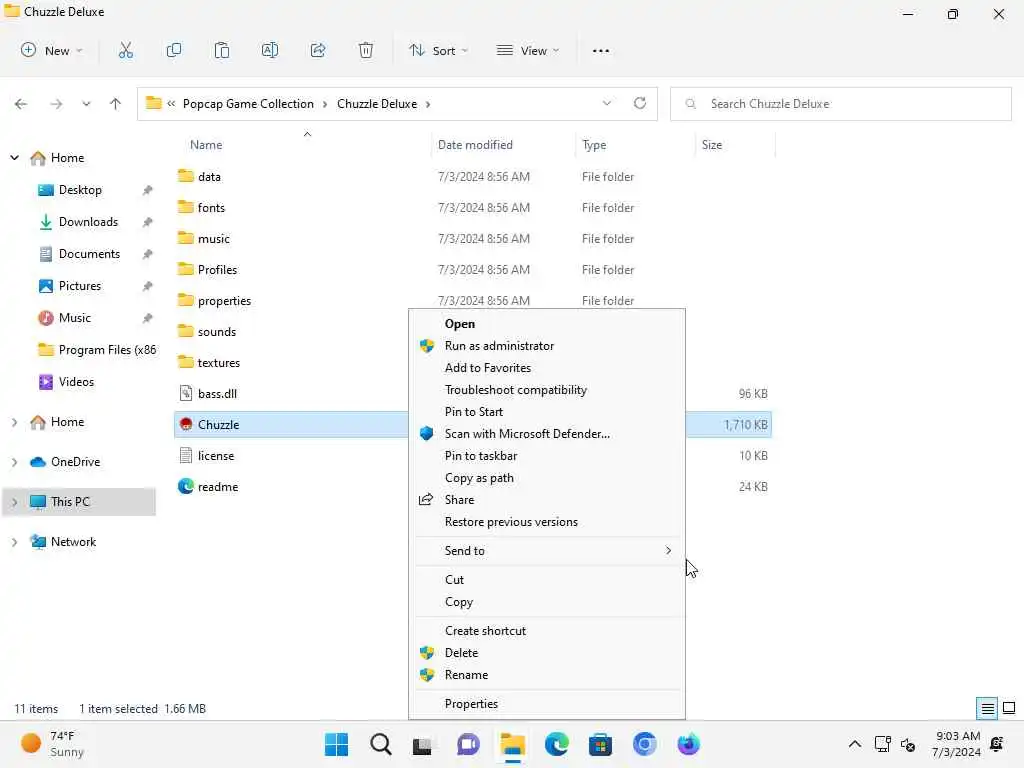
Task: Select Downloads in the sidebar
Action: (88, 222)
